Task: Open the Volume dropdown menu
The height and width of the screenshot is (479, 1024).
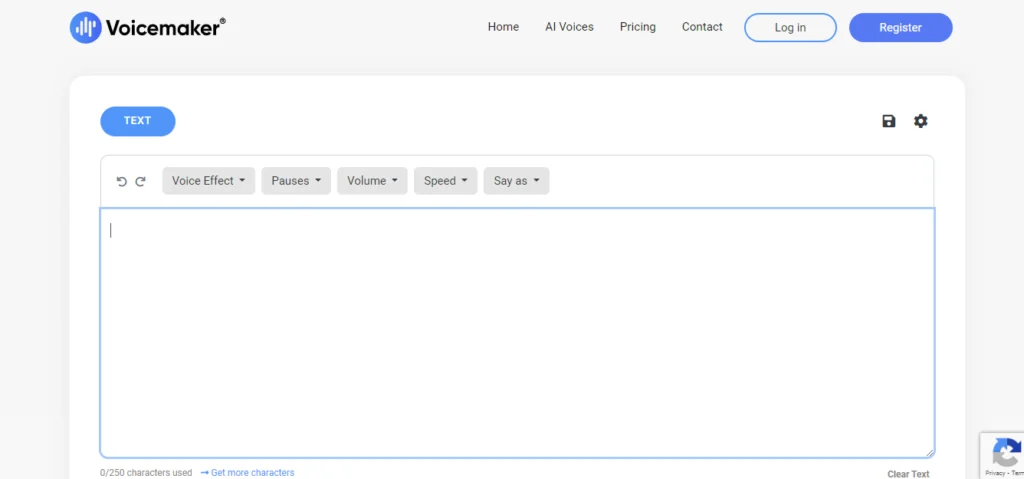Action: pos(372,181)
